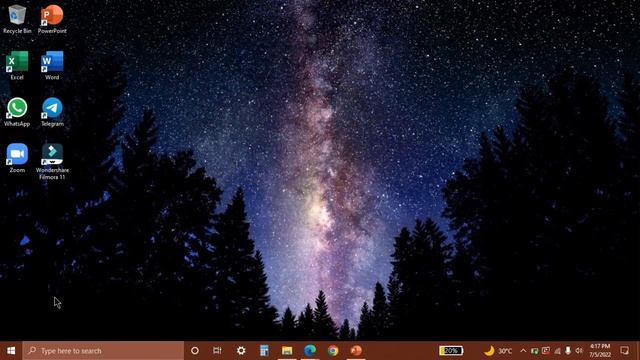The width and height of the screenshot is (640, 360).
Task: Open the Calculator taskbar icon
Action: [264, 351]
